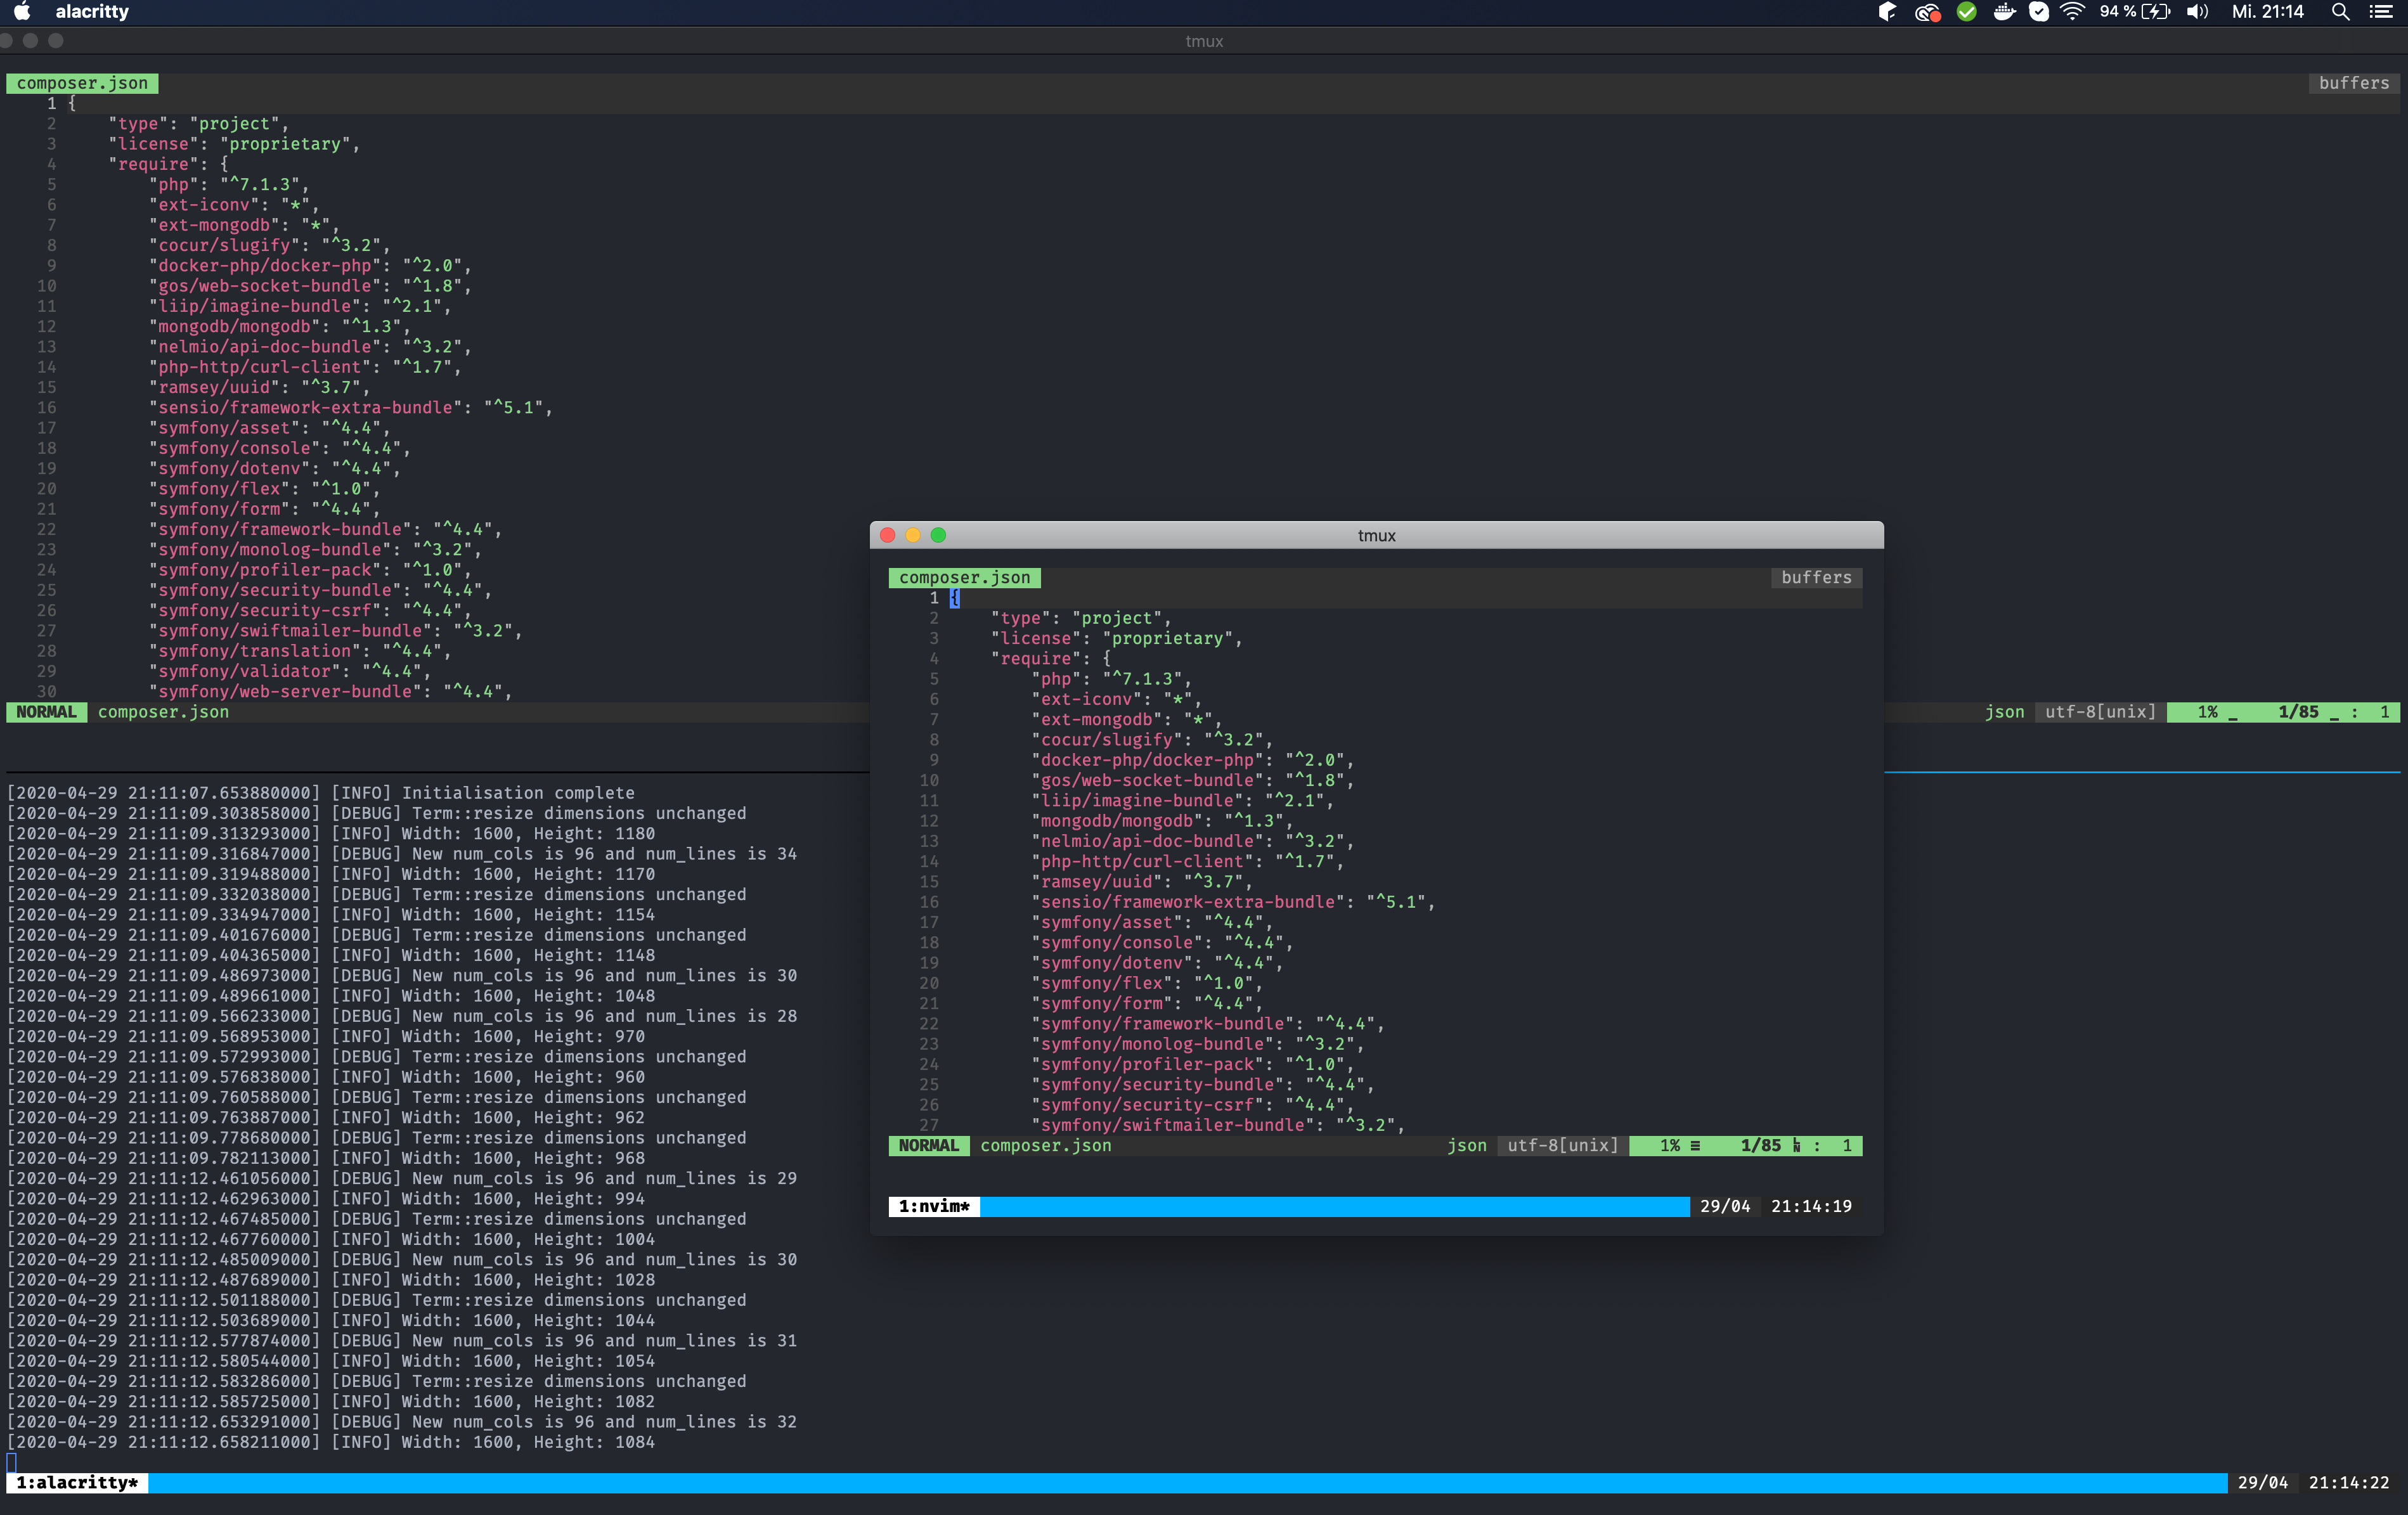Click the clock showing Mi. 21:14
The height and width of the screenshot is (1515, 2408).
pos(2268,12)
